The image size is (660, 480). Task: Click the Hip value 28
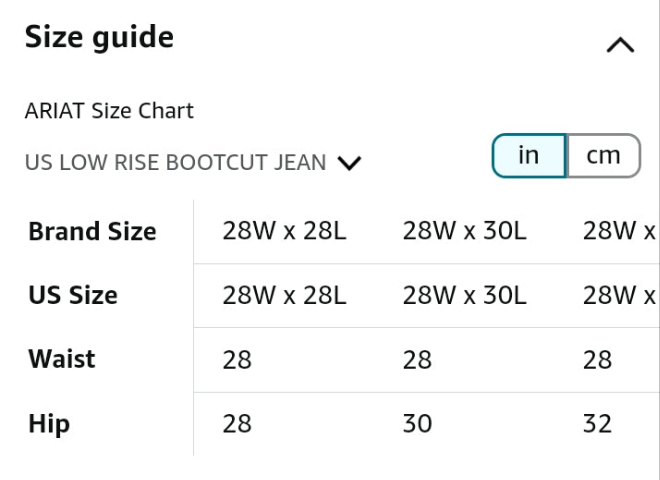[x=237, y=424]
